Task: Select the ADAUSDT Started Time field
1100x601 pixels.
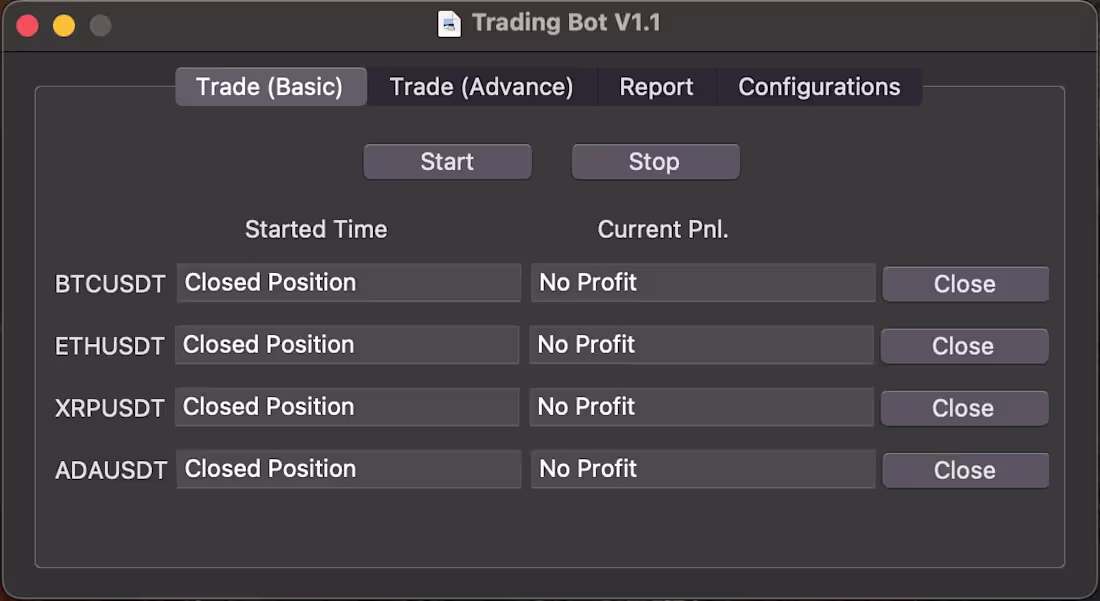Action: (348, 469)
